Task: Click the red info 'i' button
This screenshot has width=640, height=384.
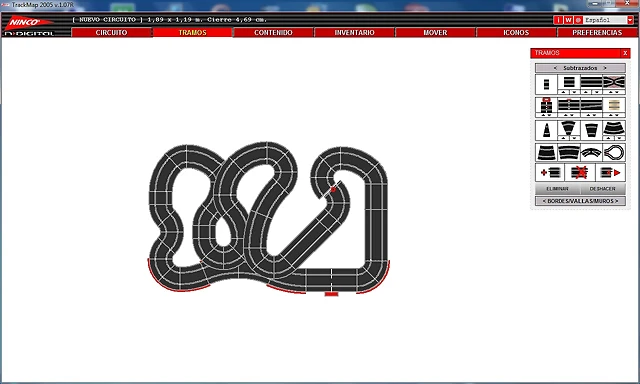Action: [x=558, y=20]
